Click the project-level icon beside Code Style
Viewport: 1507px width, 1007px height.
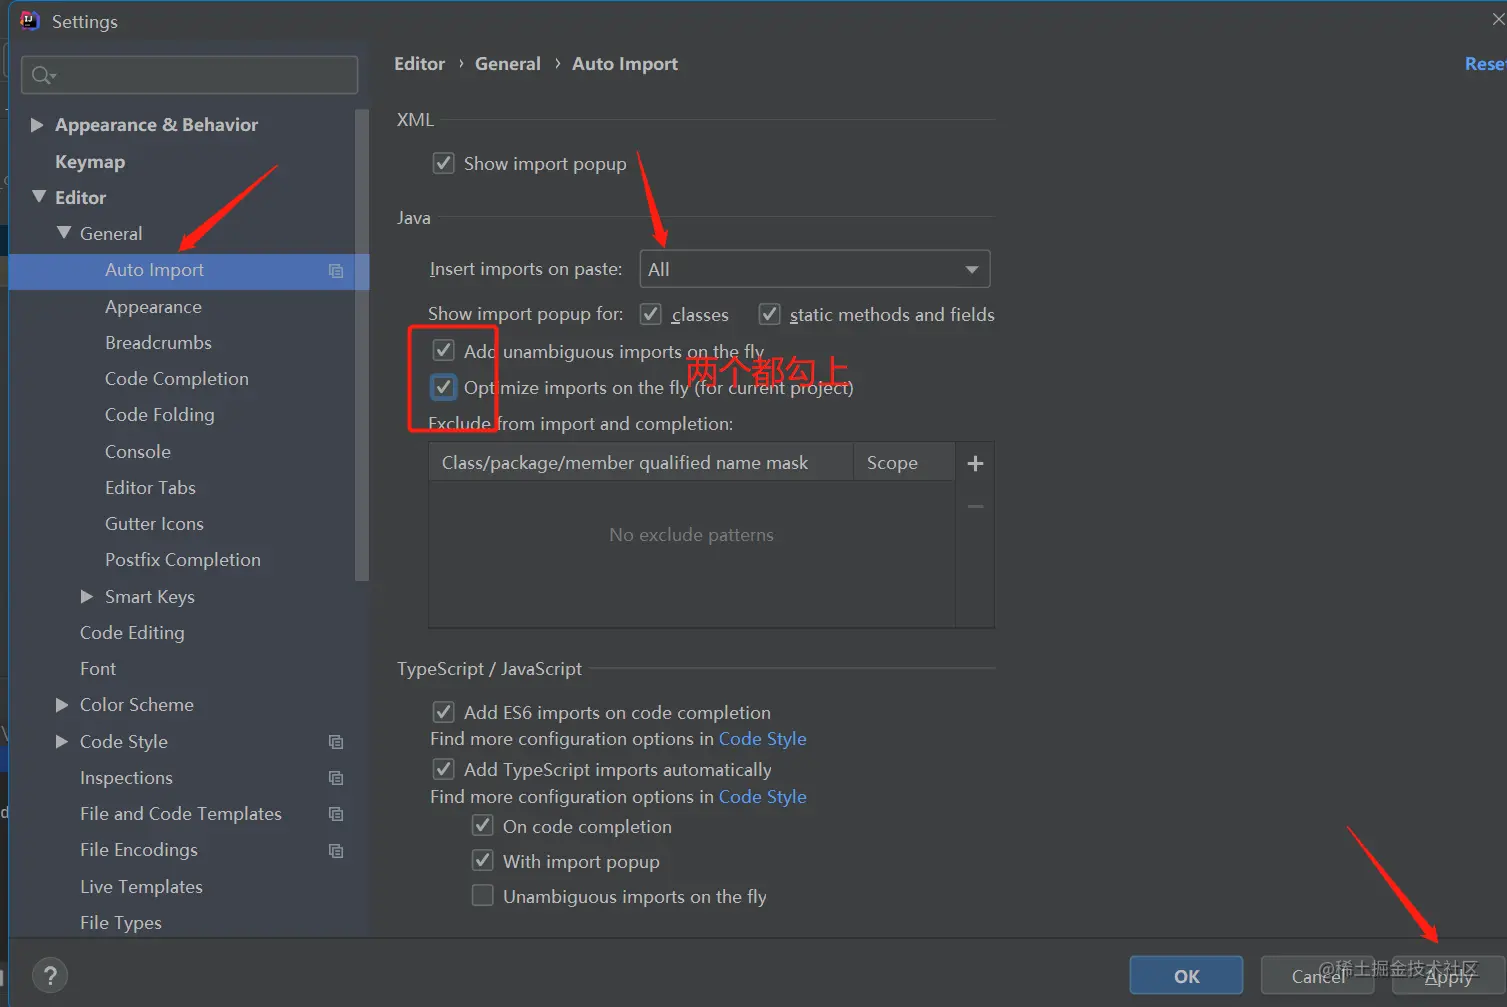pos(336,742)
